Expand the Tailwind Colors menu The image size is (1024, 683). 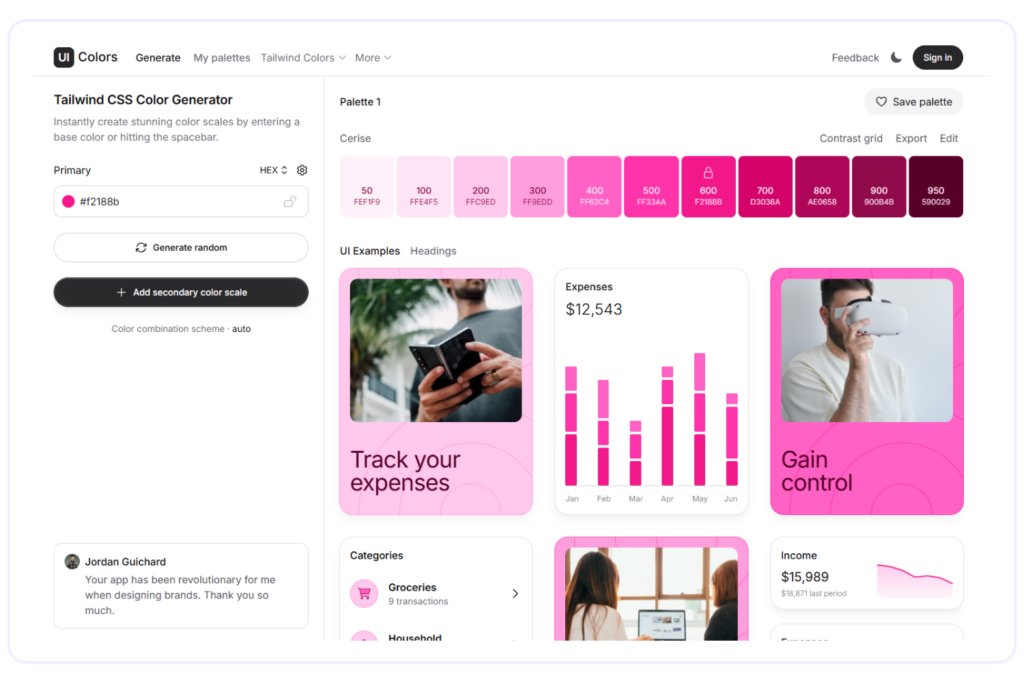point(303,58)
